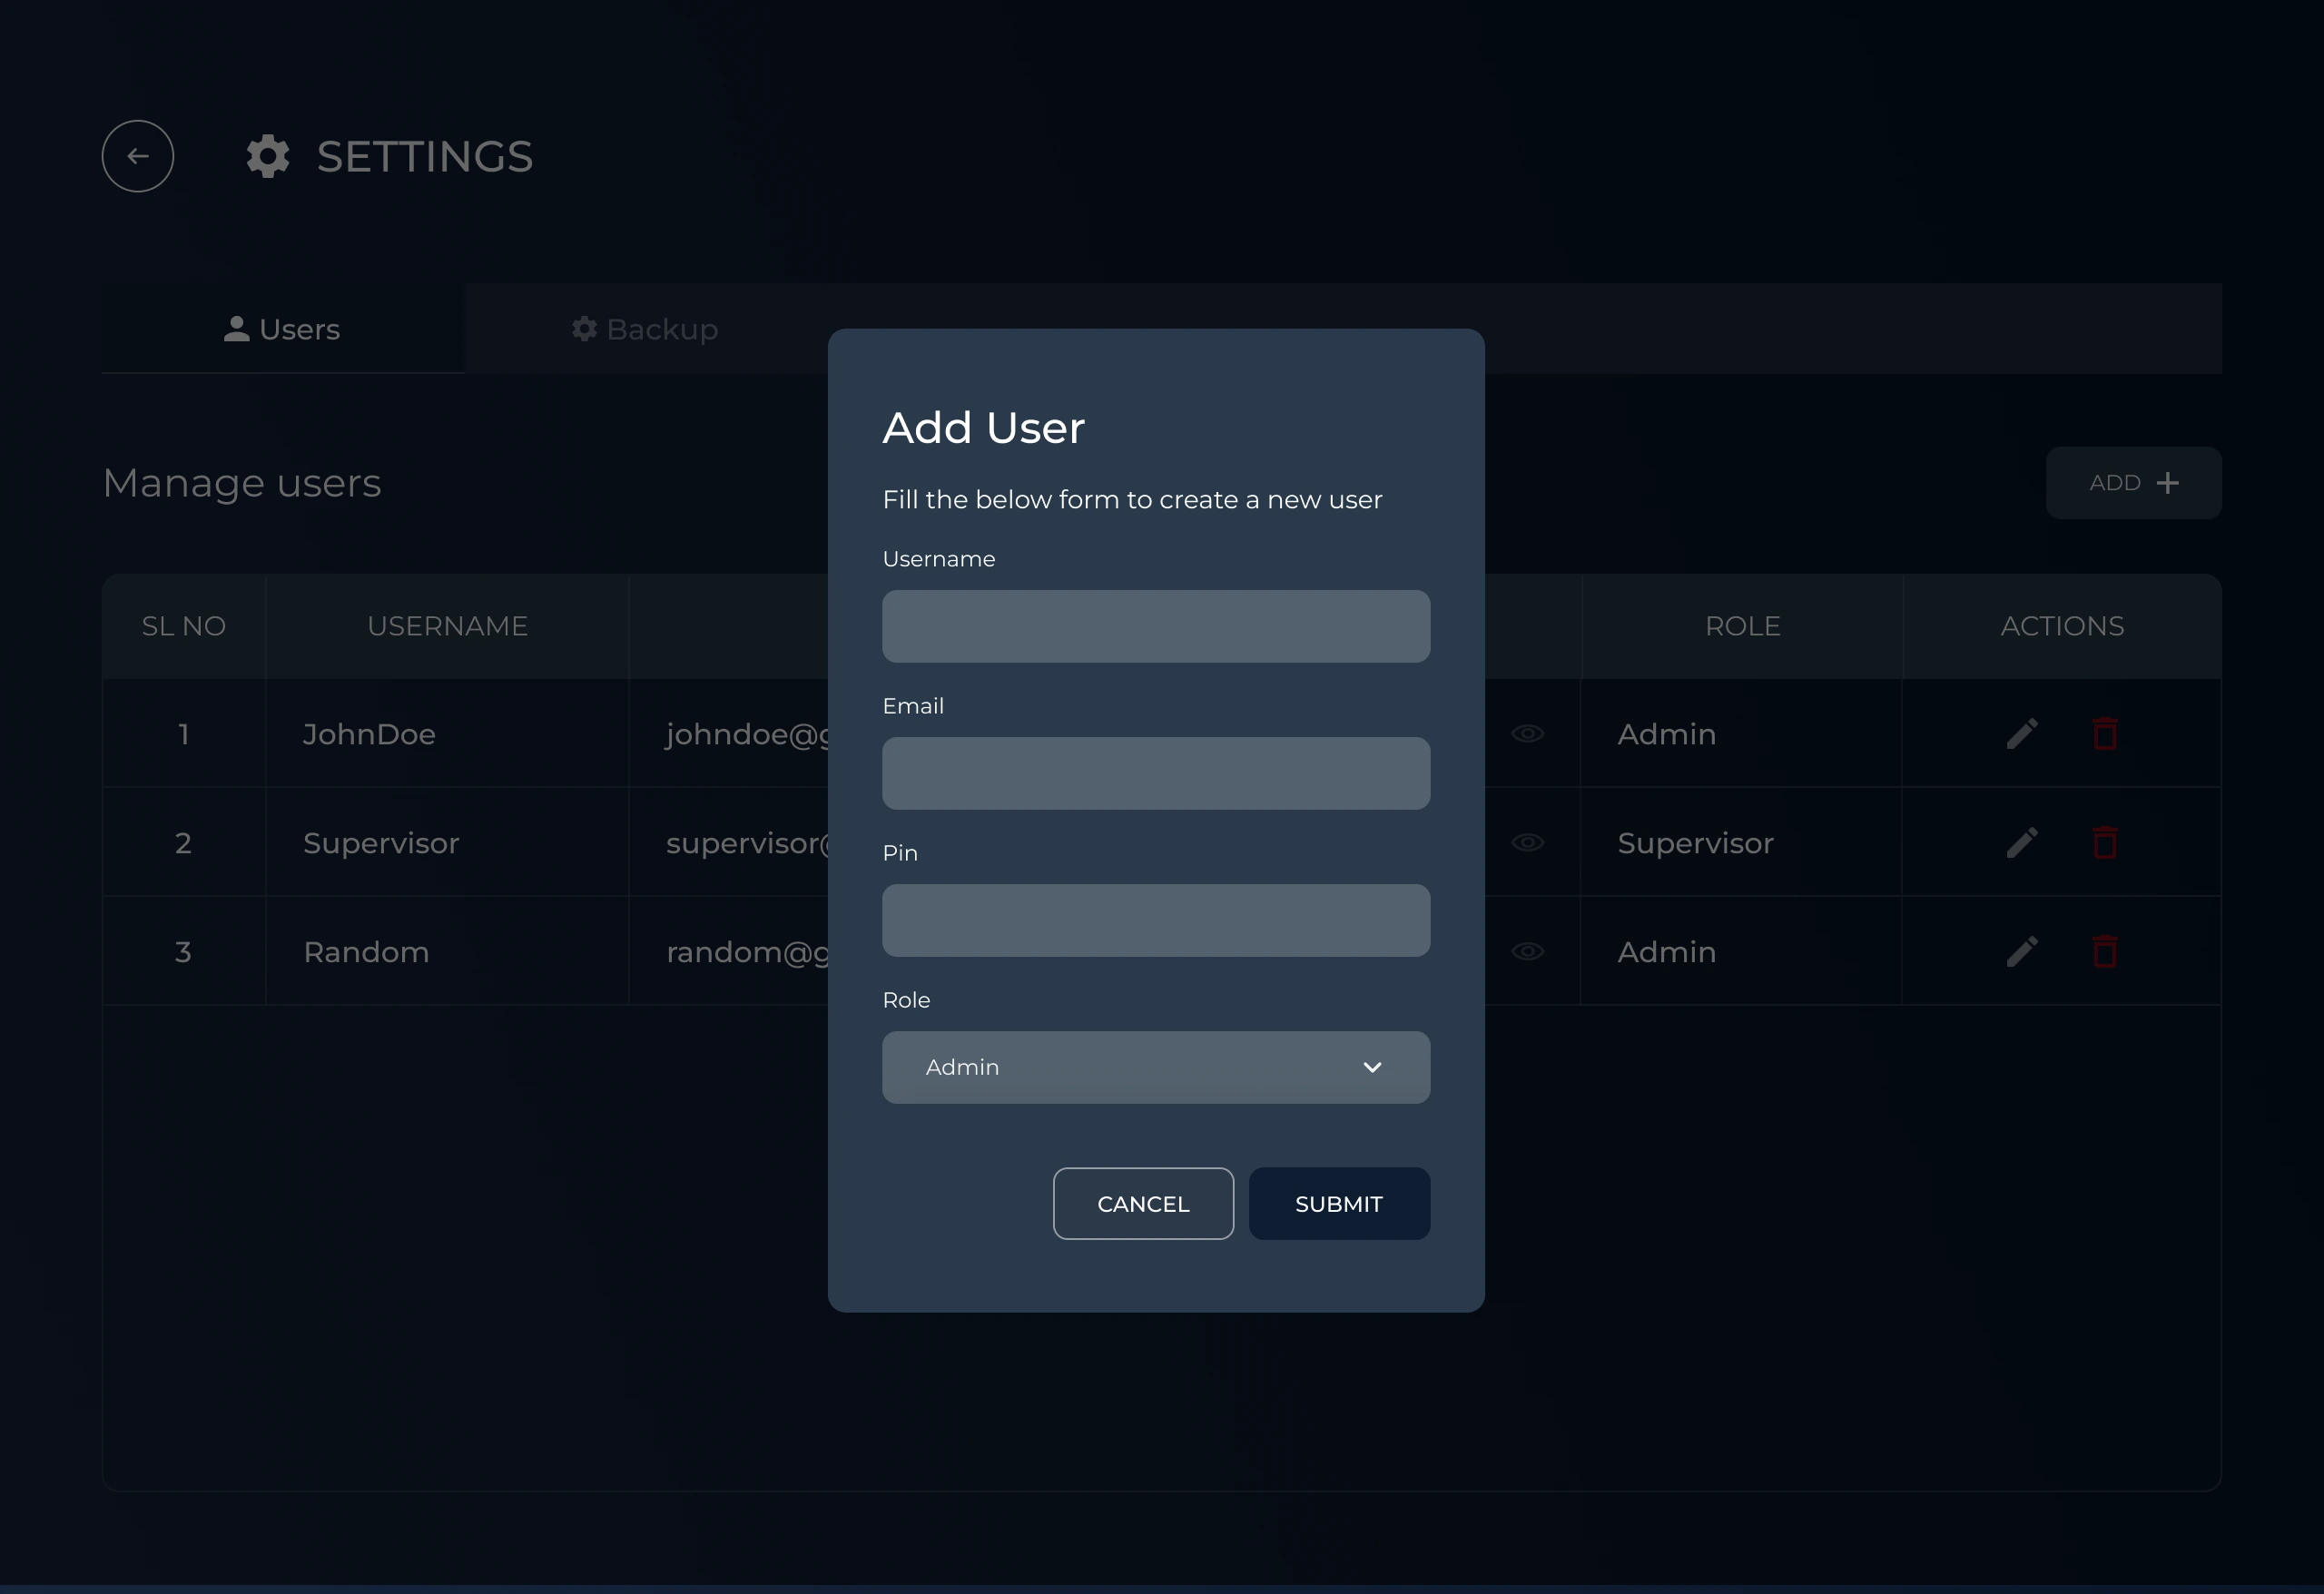2324x1594 pixels.
Task: Edit JohnDoe with the pencil icon
Action: [x=2022, y=733]
